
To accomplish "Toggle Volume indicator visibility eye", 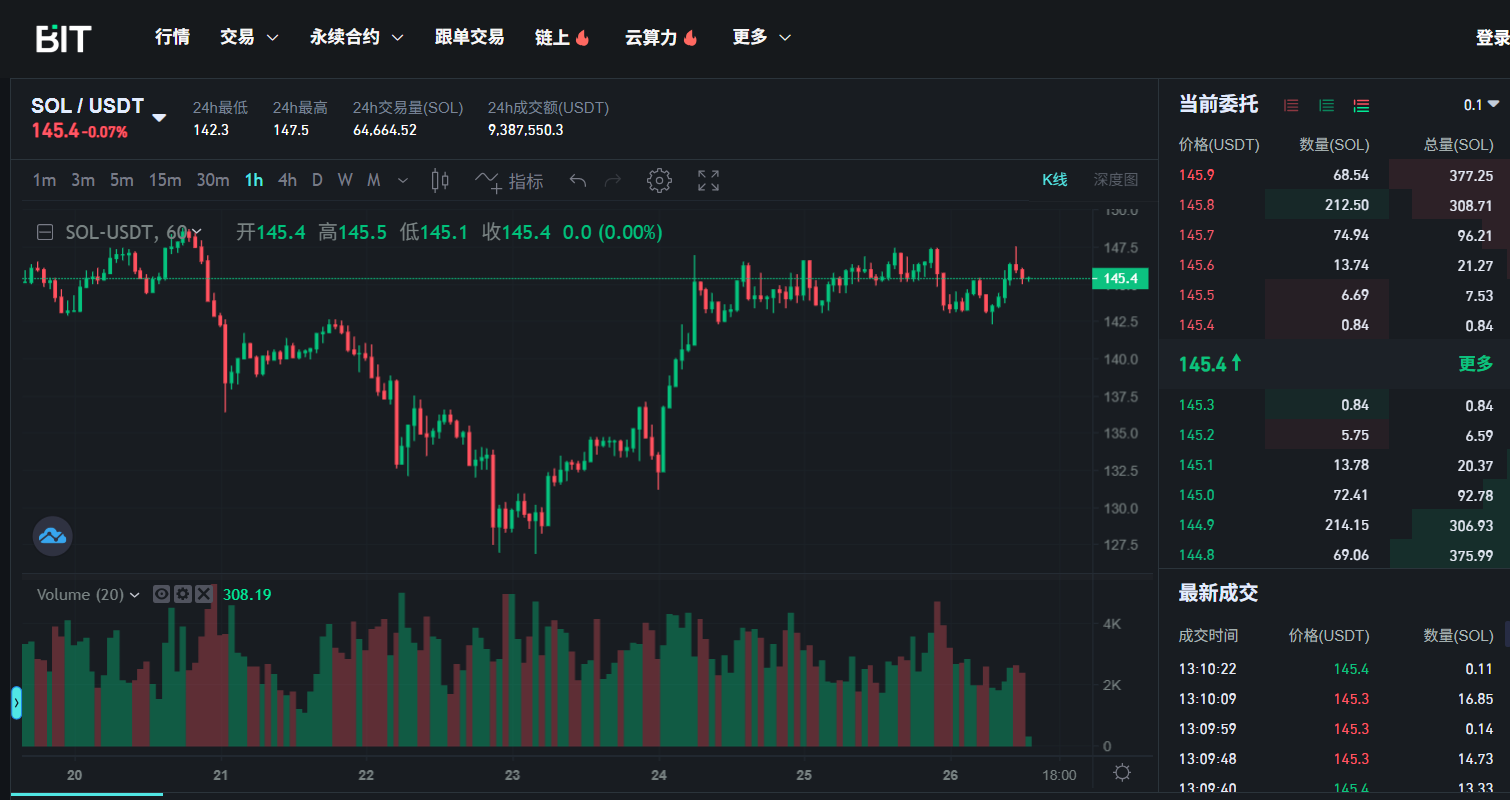I will 161,594.
